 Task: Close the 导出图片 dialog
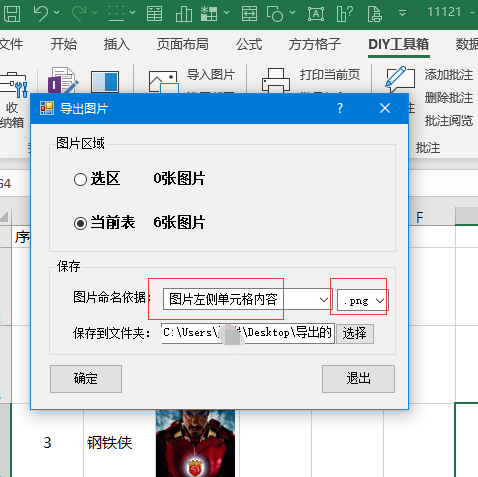pyautogui.click(x=385, y=108)
